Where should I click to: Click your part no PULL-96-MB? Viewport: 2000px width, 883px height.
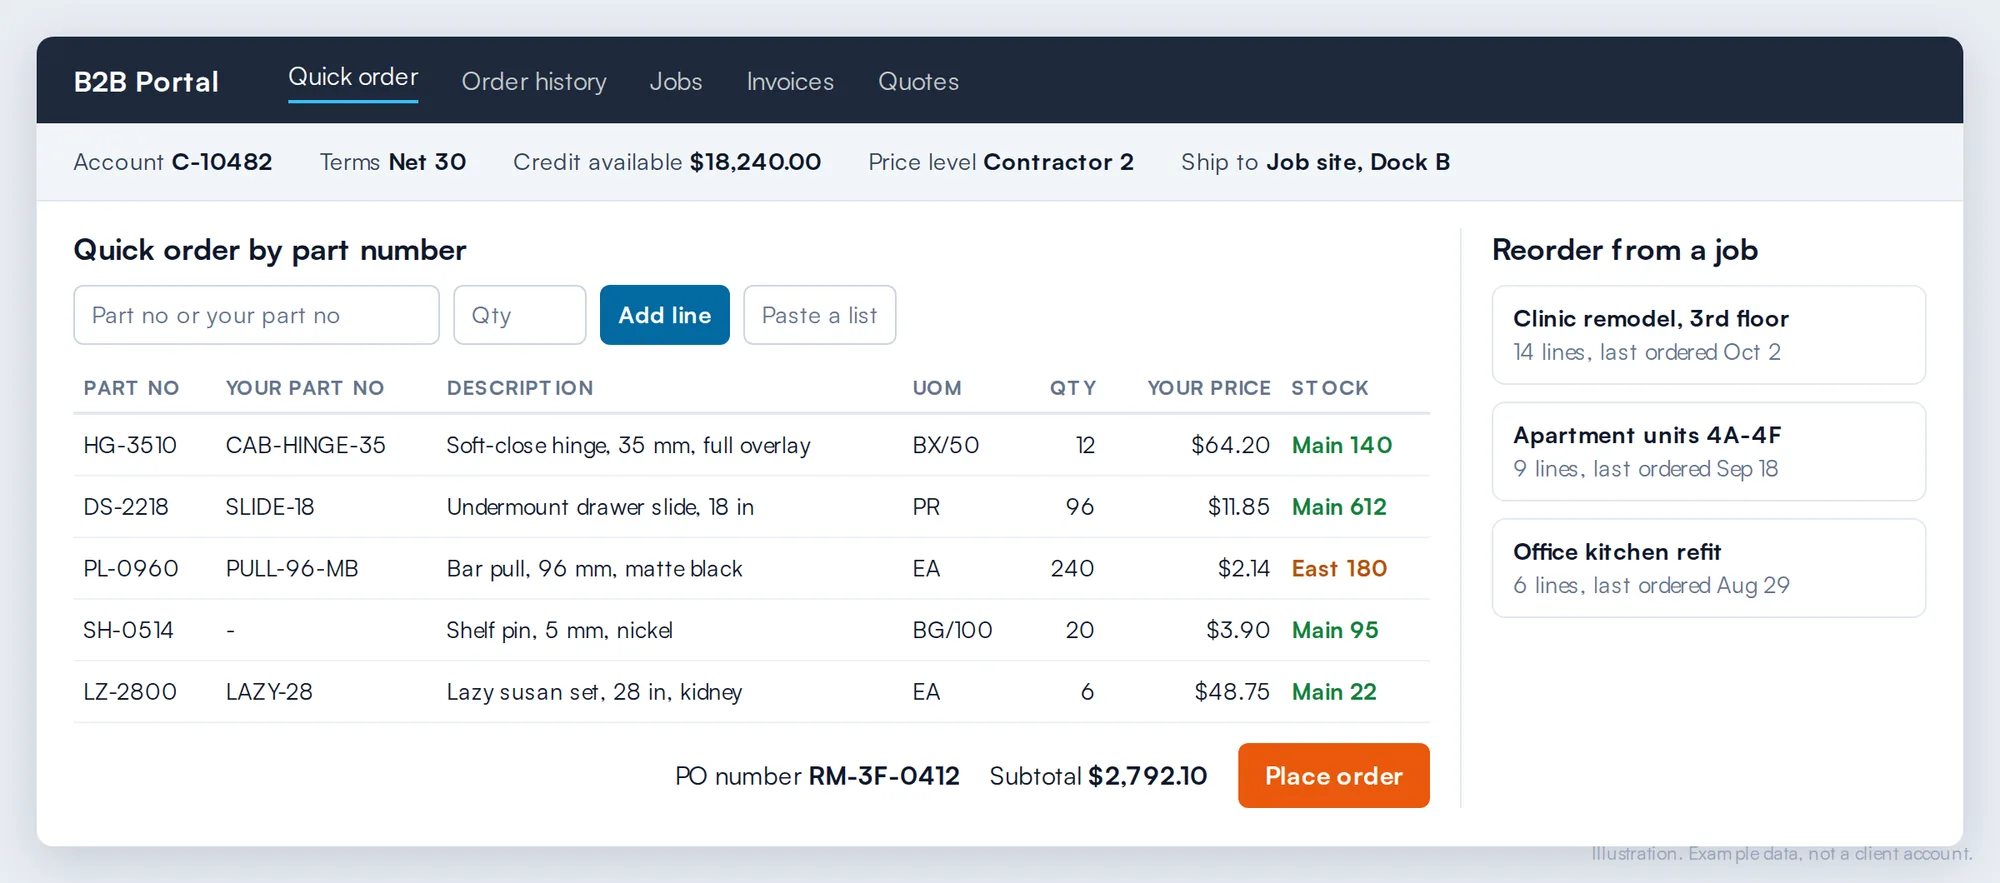[x=292, y=569]
